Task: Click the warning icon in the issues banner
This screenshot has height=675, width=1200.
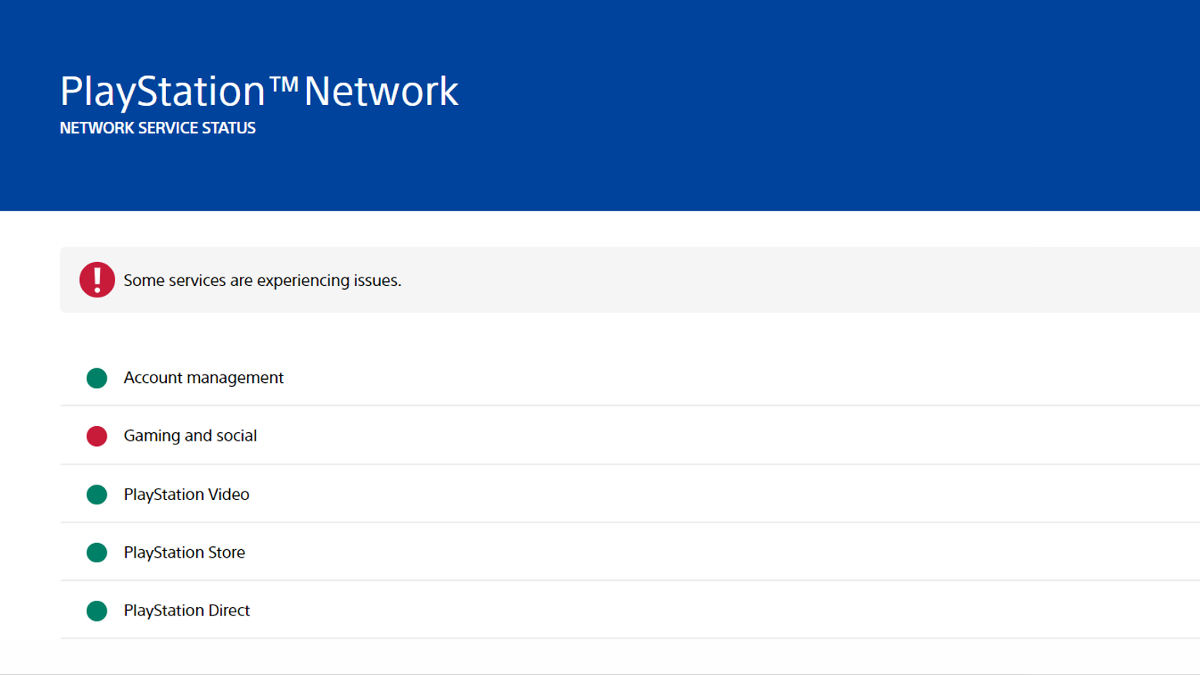Action: 97,280
